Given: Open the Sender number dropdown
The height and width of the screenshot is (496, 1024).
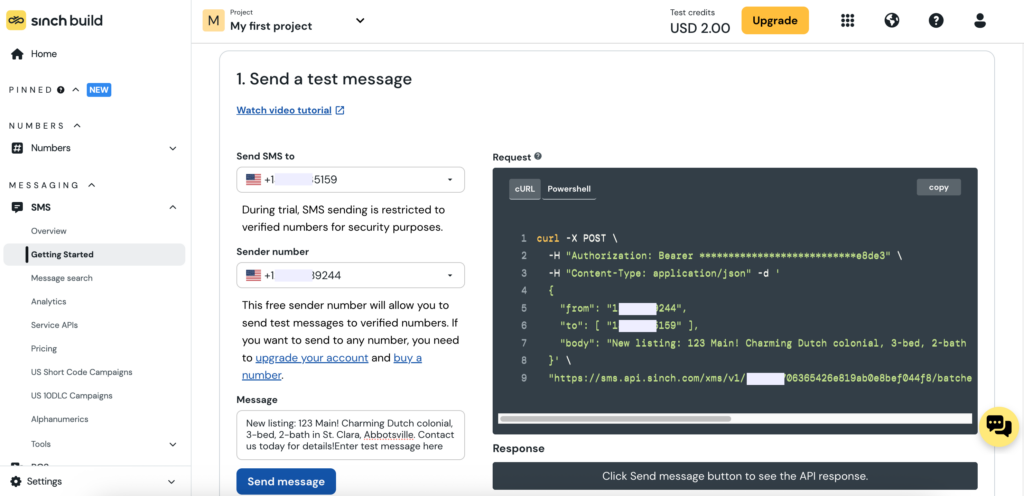Looking at the screenshot, I should [351, 275].
